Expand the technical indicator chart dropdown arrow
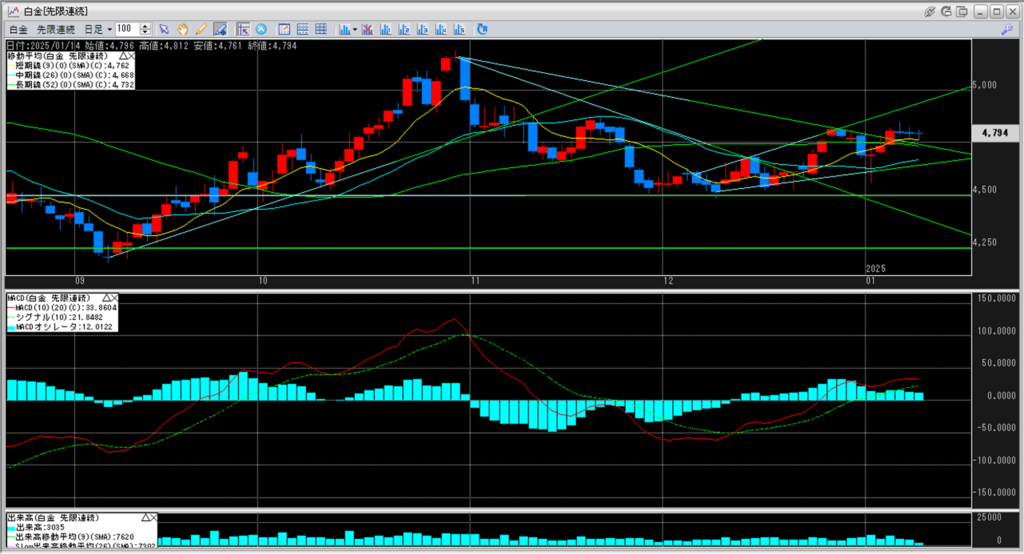 [356, 30]
